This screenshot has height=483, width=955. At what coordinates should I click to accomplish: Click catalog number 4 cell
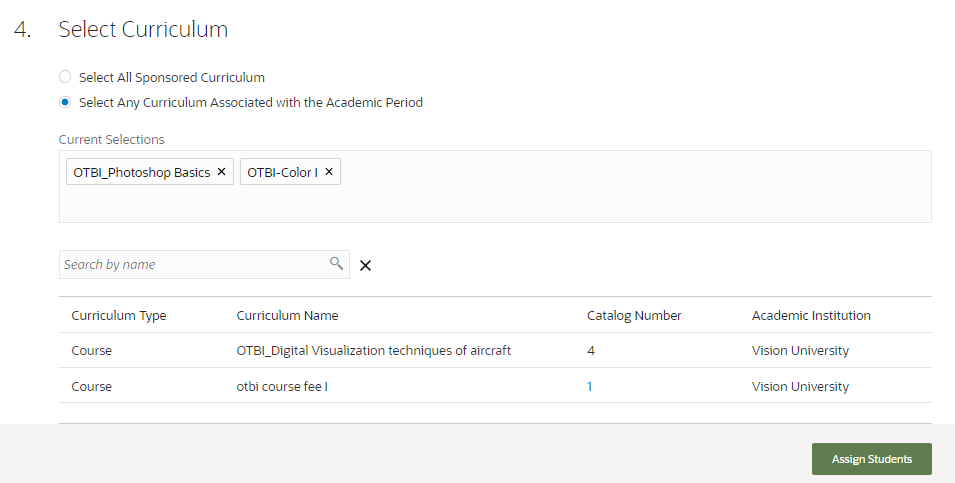click(591, 351)
